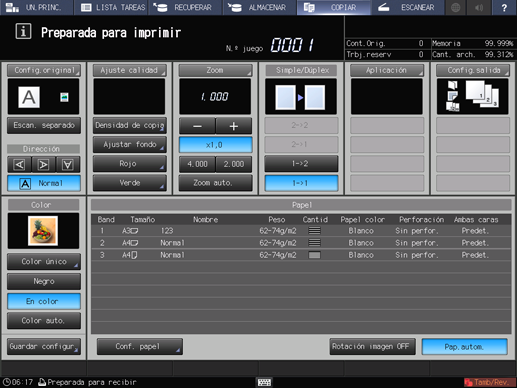517x388 pixels.
Task: Switch to the ESCANEAR tab
Action: point(408,7)
